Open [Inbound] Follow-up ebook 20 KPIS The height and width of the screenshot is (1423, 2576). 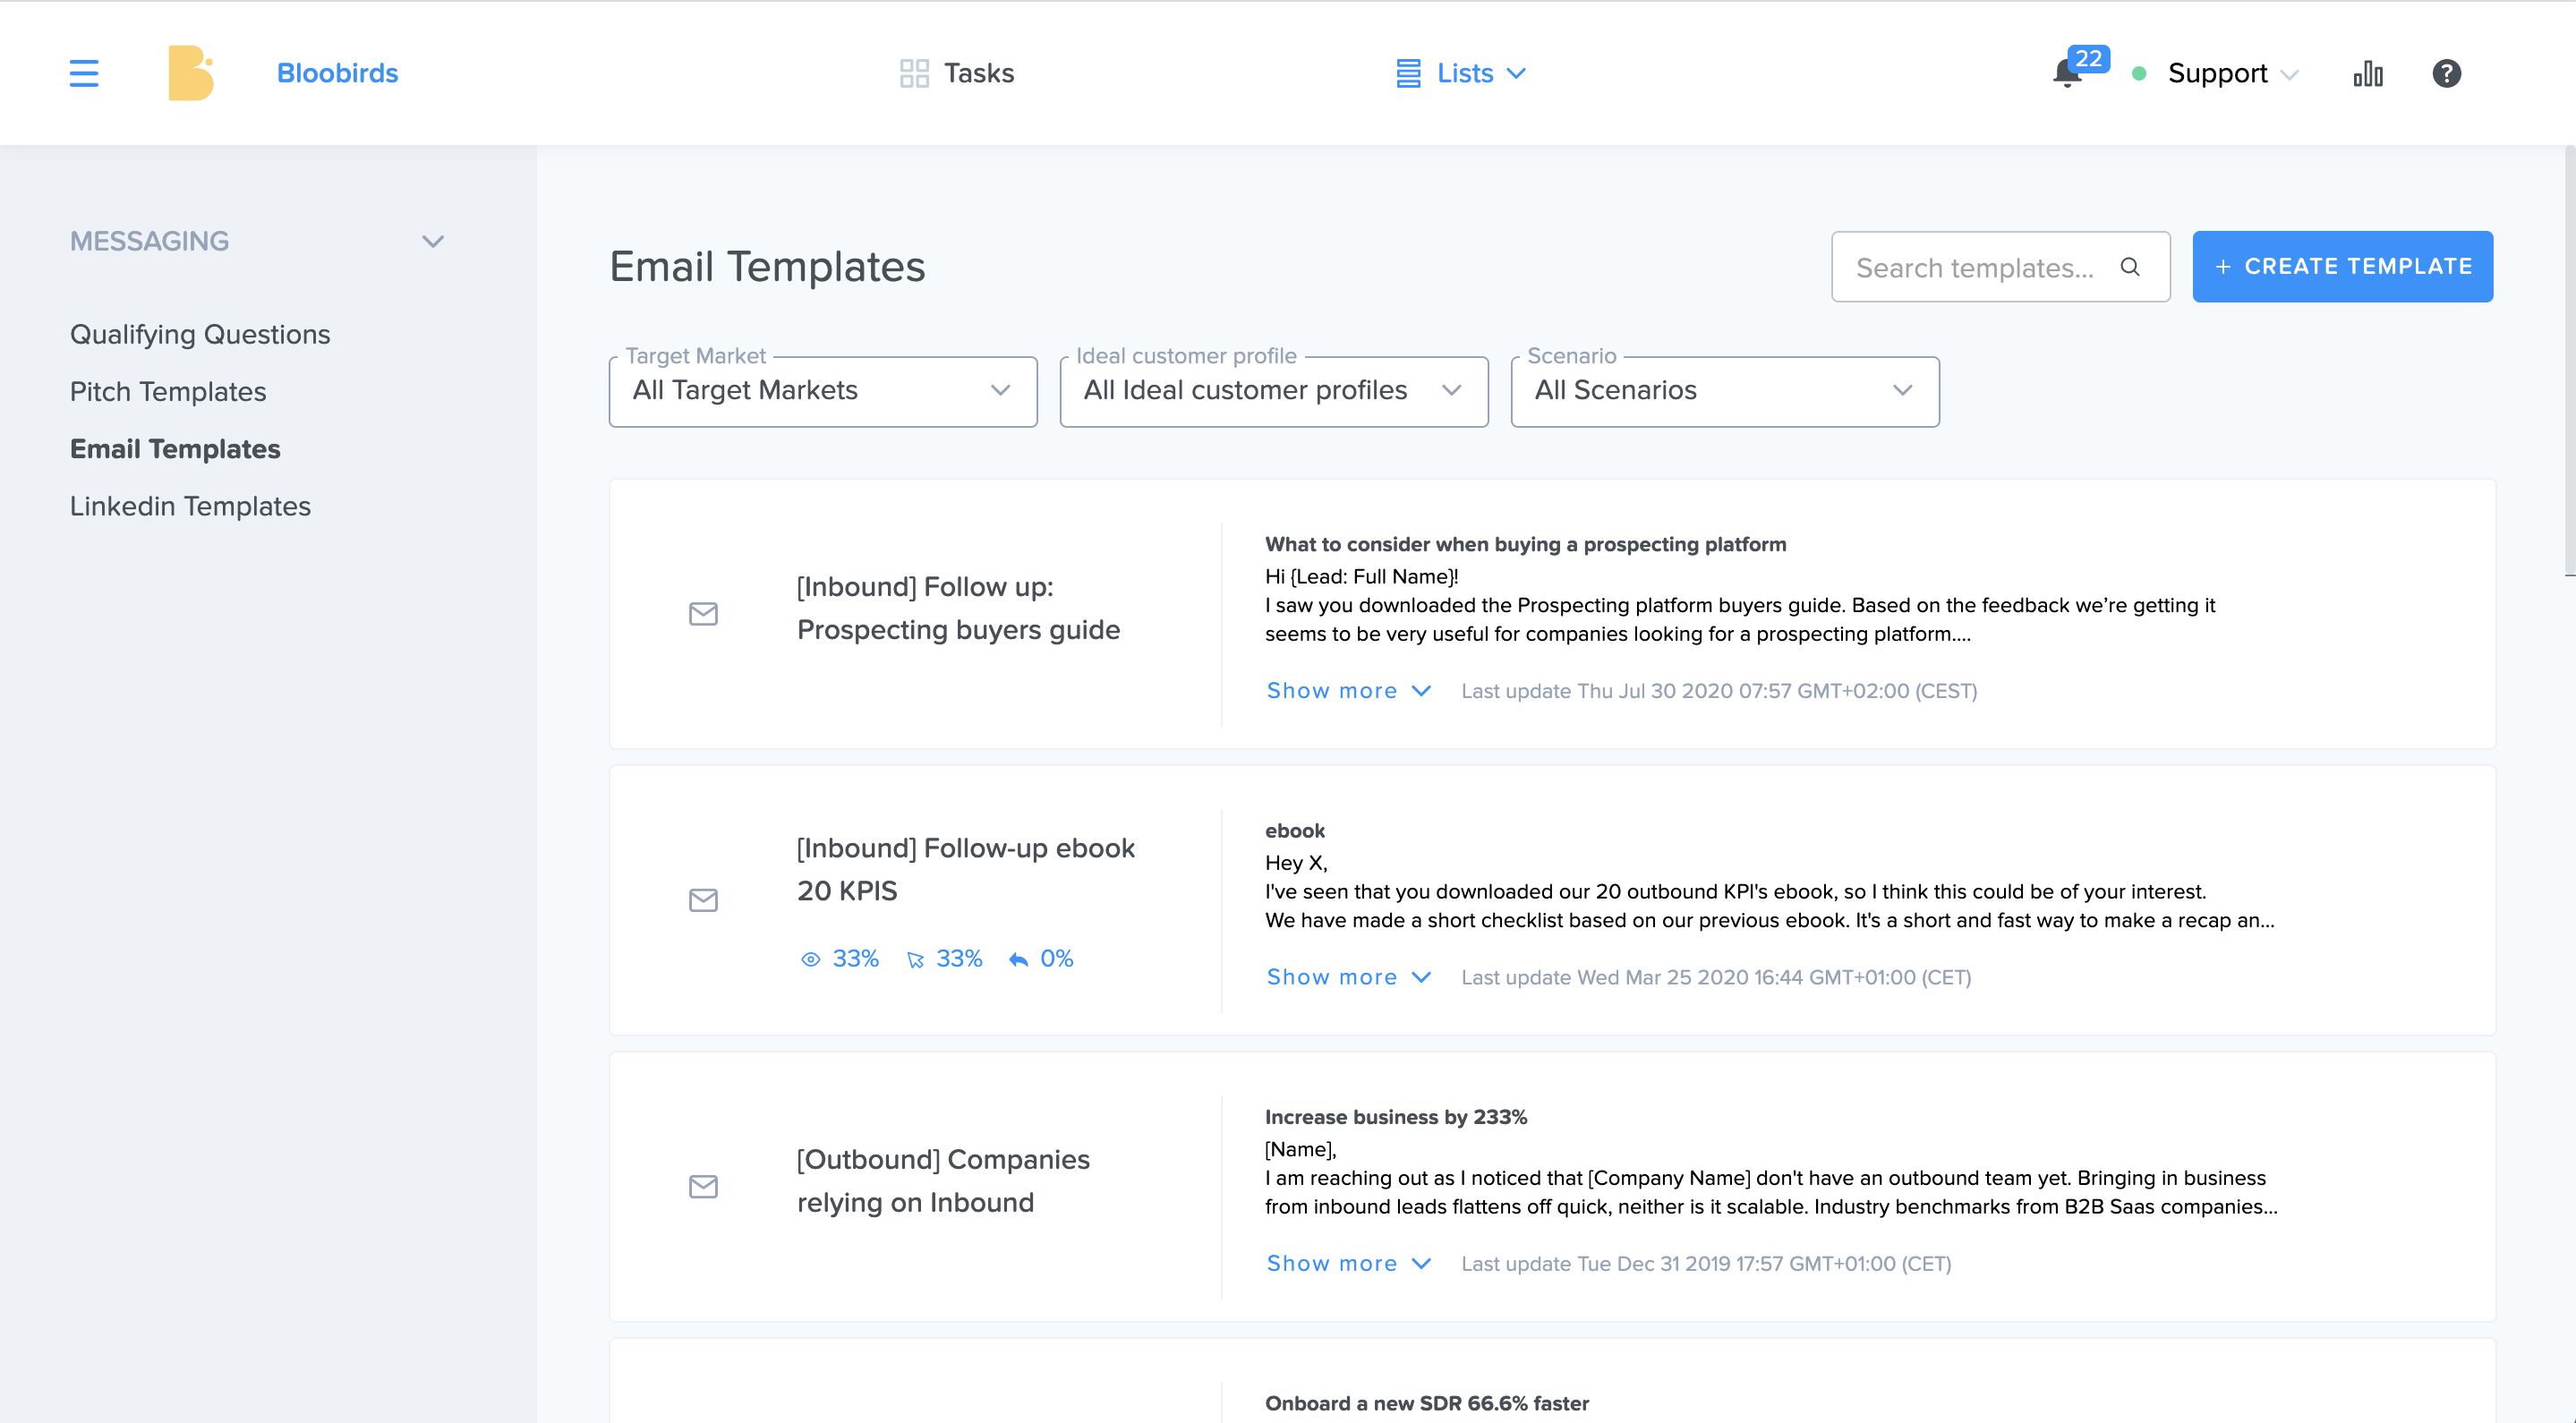click(x=965, y=869)
